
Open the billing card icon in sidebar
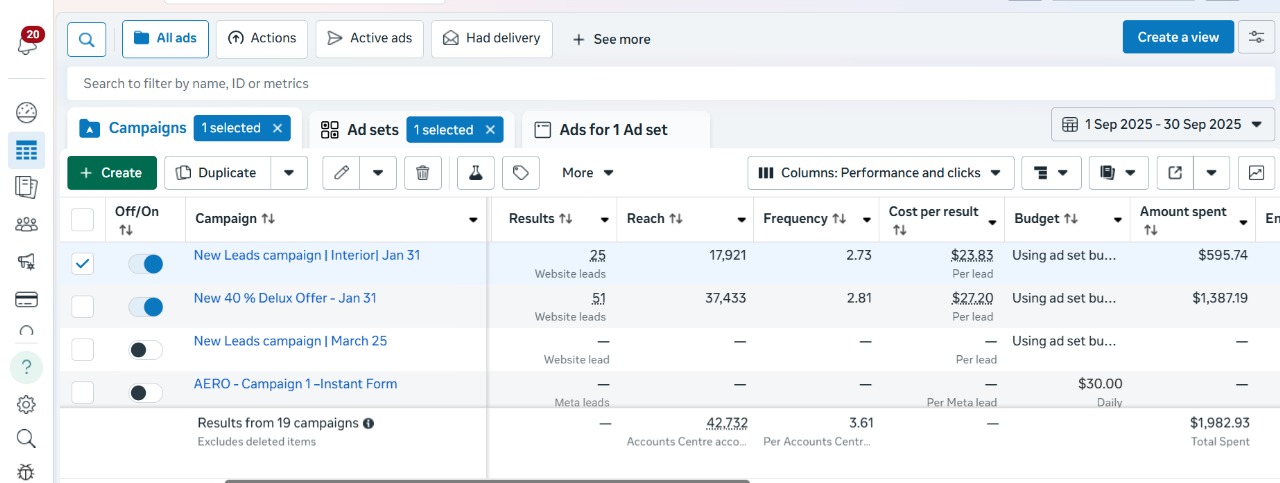pyautogui.click(x=27, y=299)
